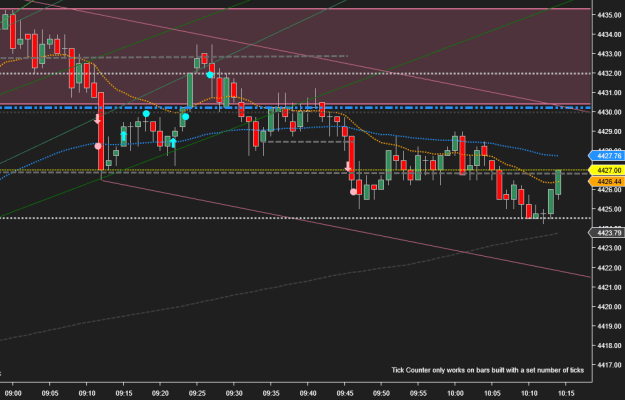Click the 09:05 time axis label
This screenshot has width=625, height=400.
pos(49,393)
